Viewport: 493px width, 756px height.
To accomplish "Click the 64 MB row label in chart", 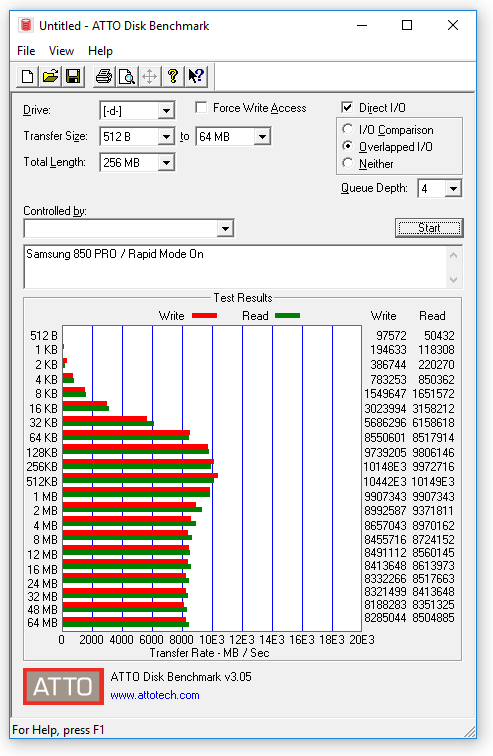I will [x=42, y=623].
